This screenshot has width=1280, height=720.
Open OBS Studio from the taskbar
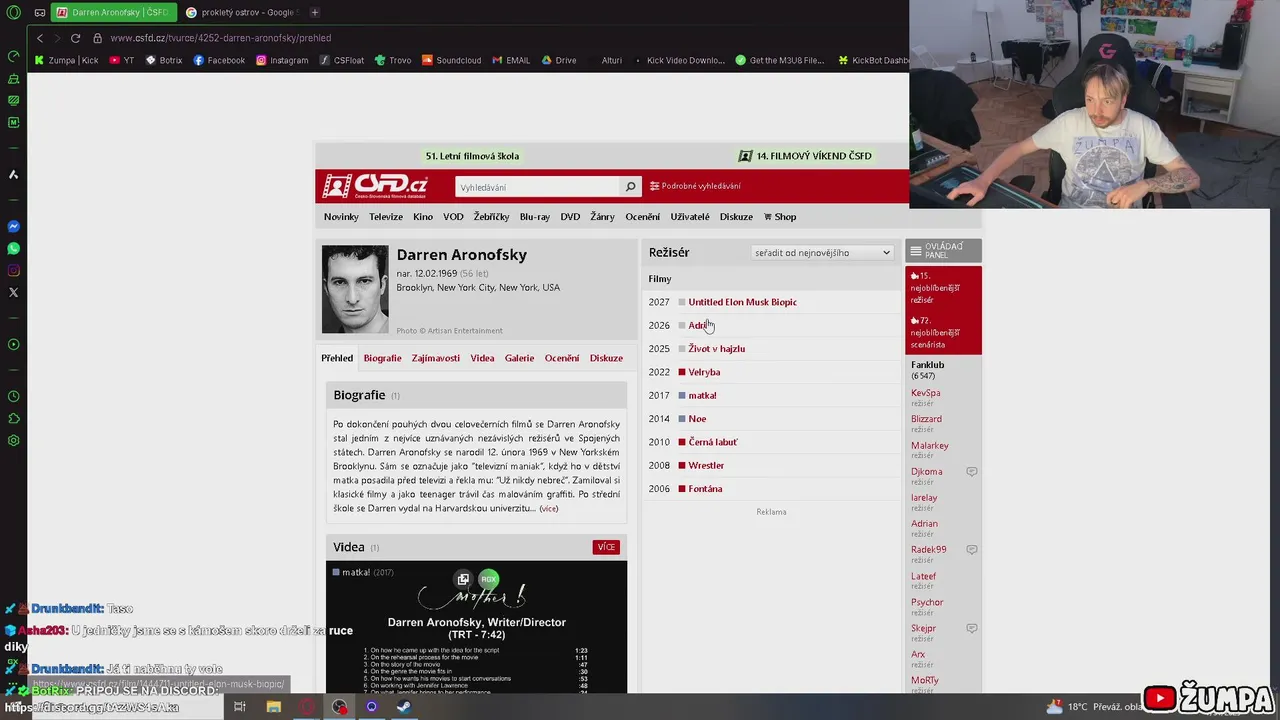[x=340, y=706]
